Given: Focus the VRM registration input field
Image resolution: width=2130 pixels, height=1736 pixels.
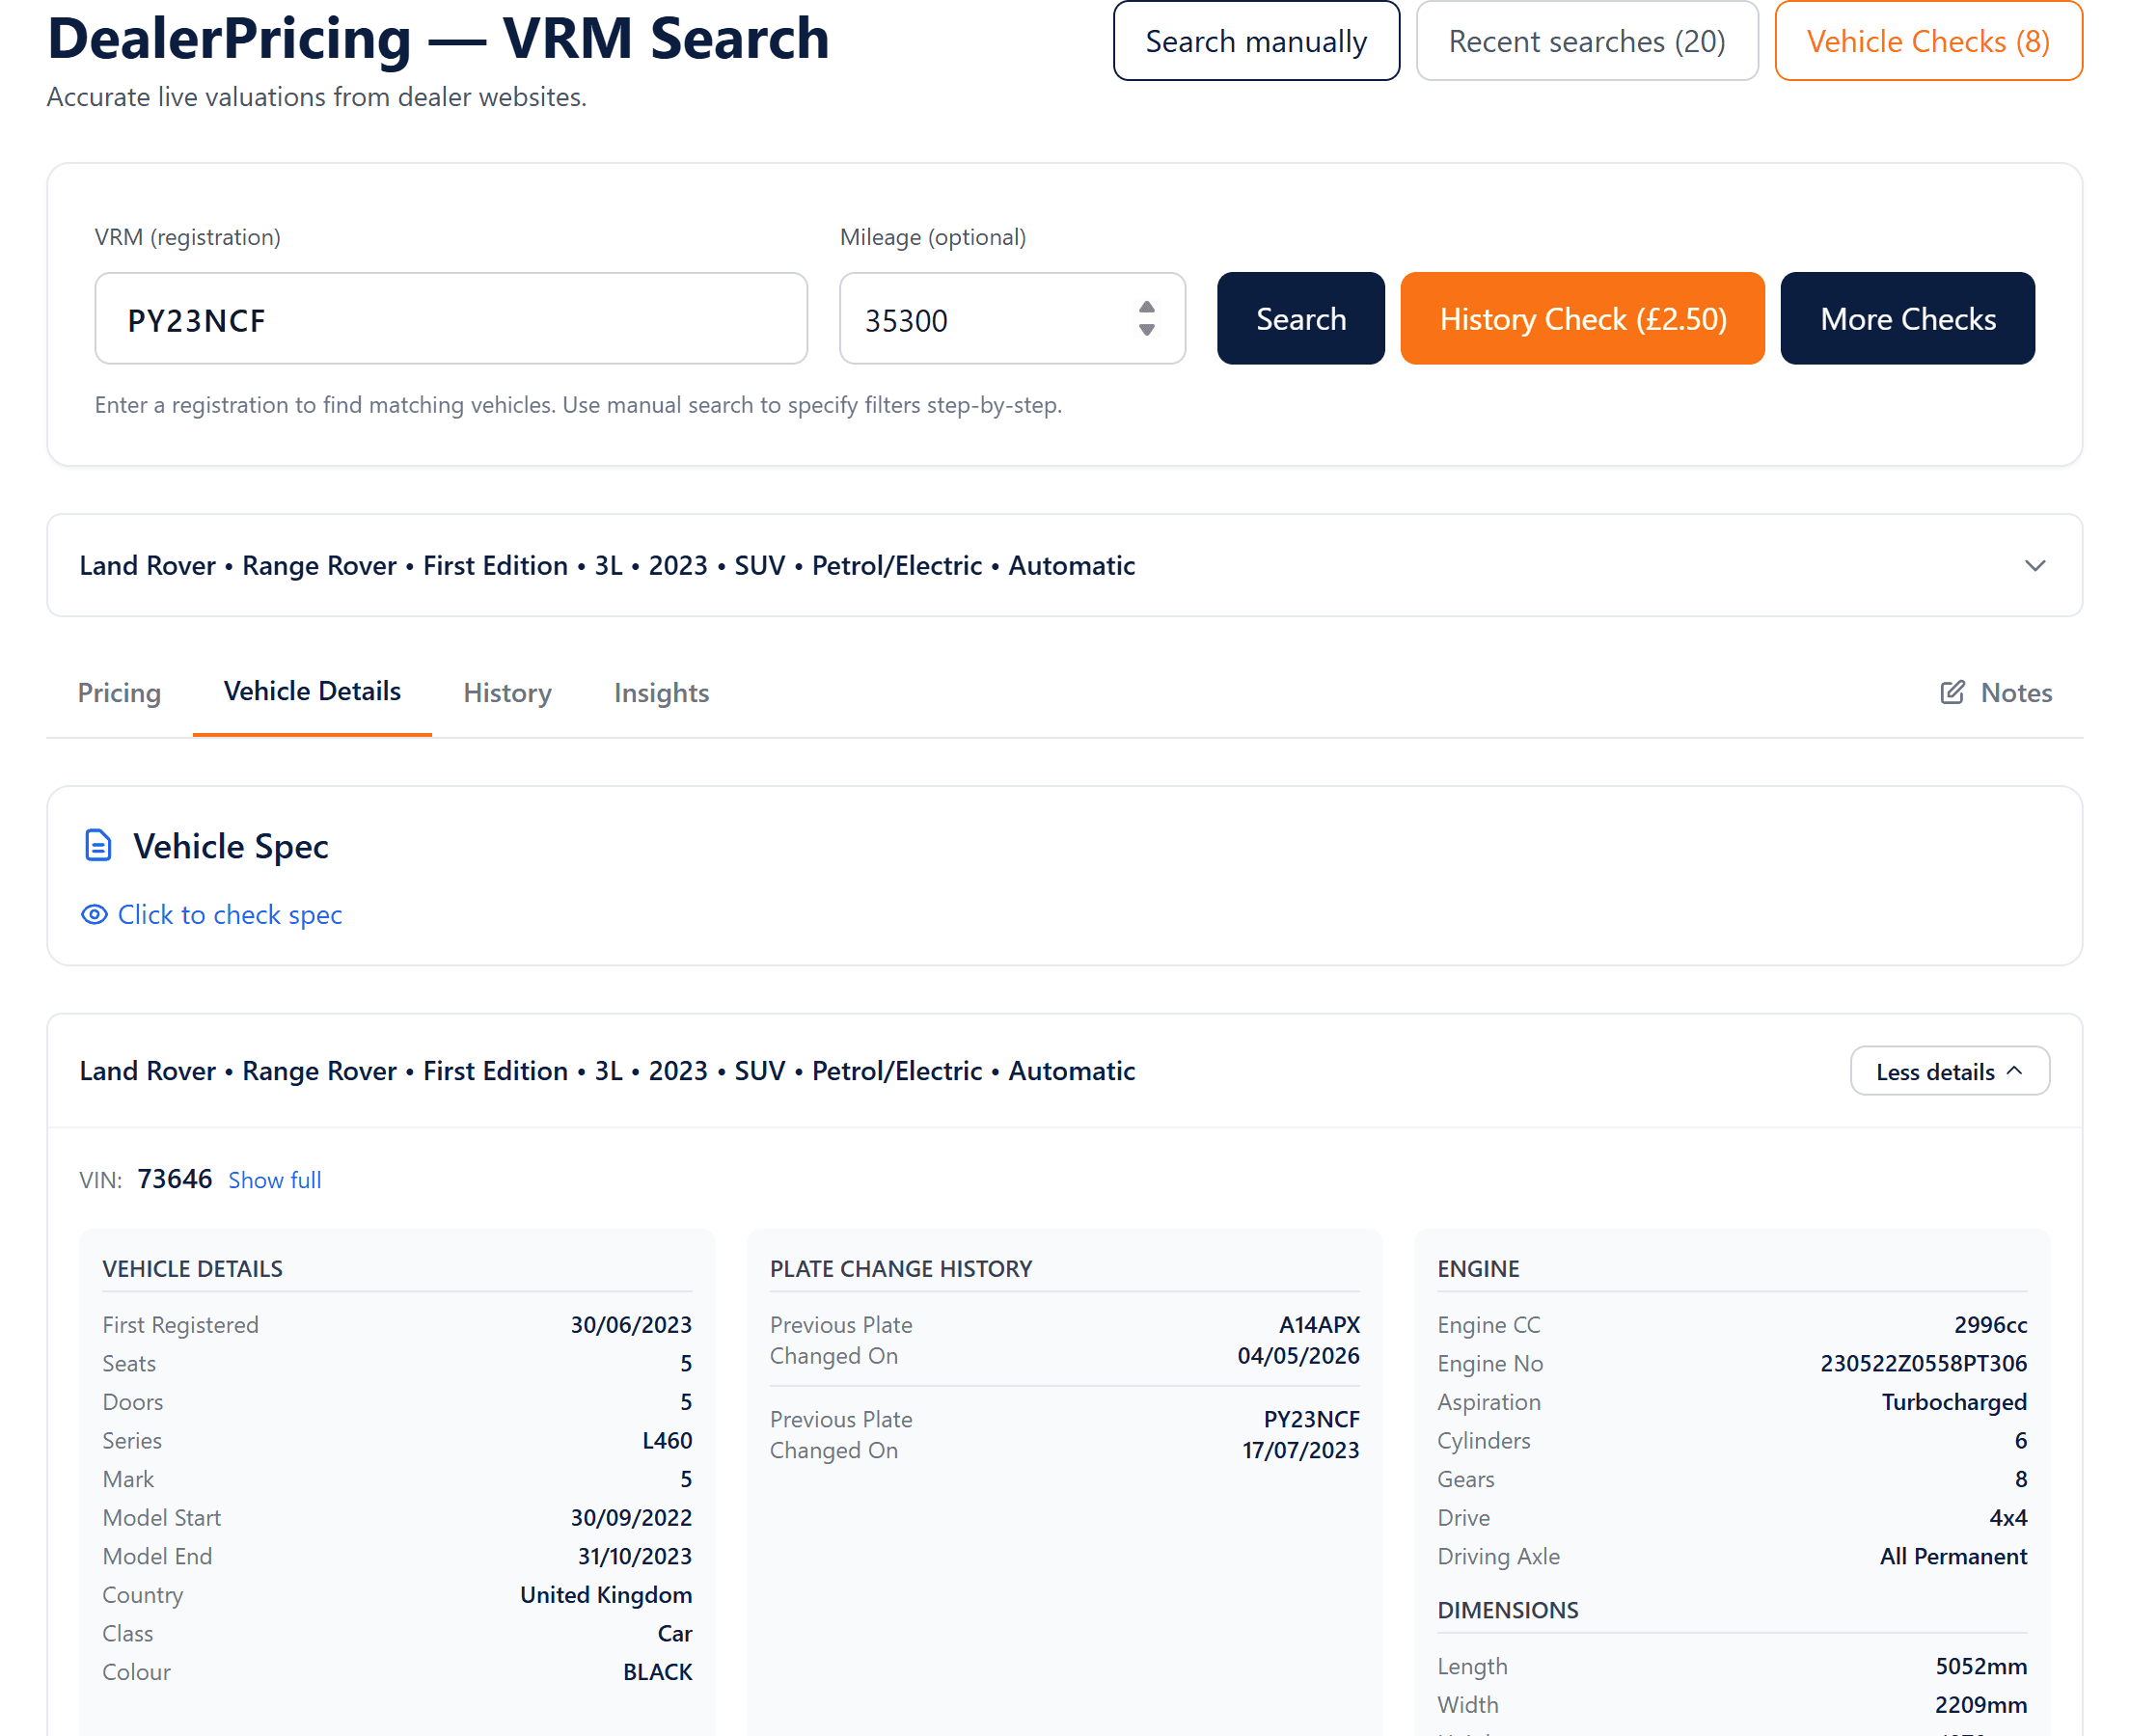Looking at the screenshot, I should coord(451,318).
